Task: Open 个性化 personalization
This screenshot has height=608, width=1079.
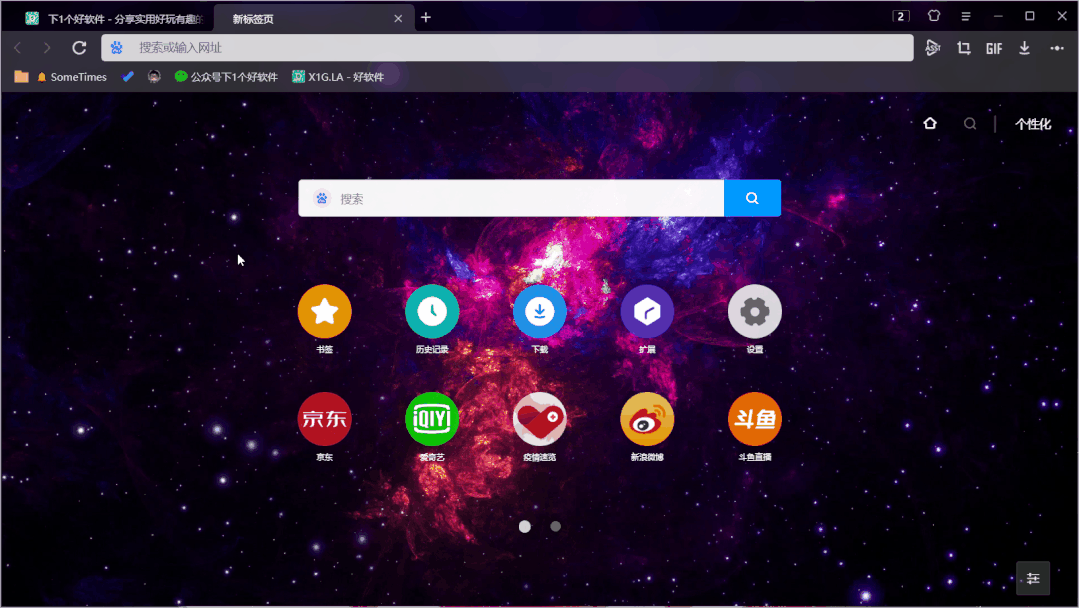Action: click(x=1033, y=124)
